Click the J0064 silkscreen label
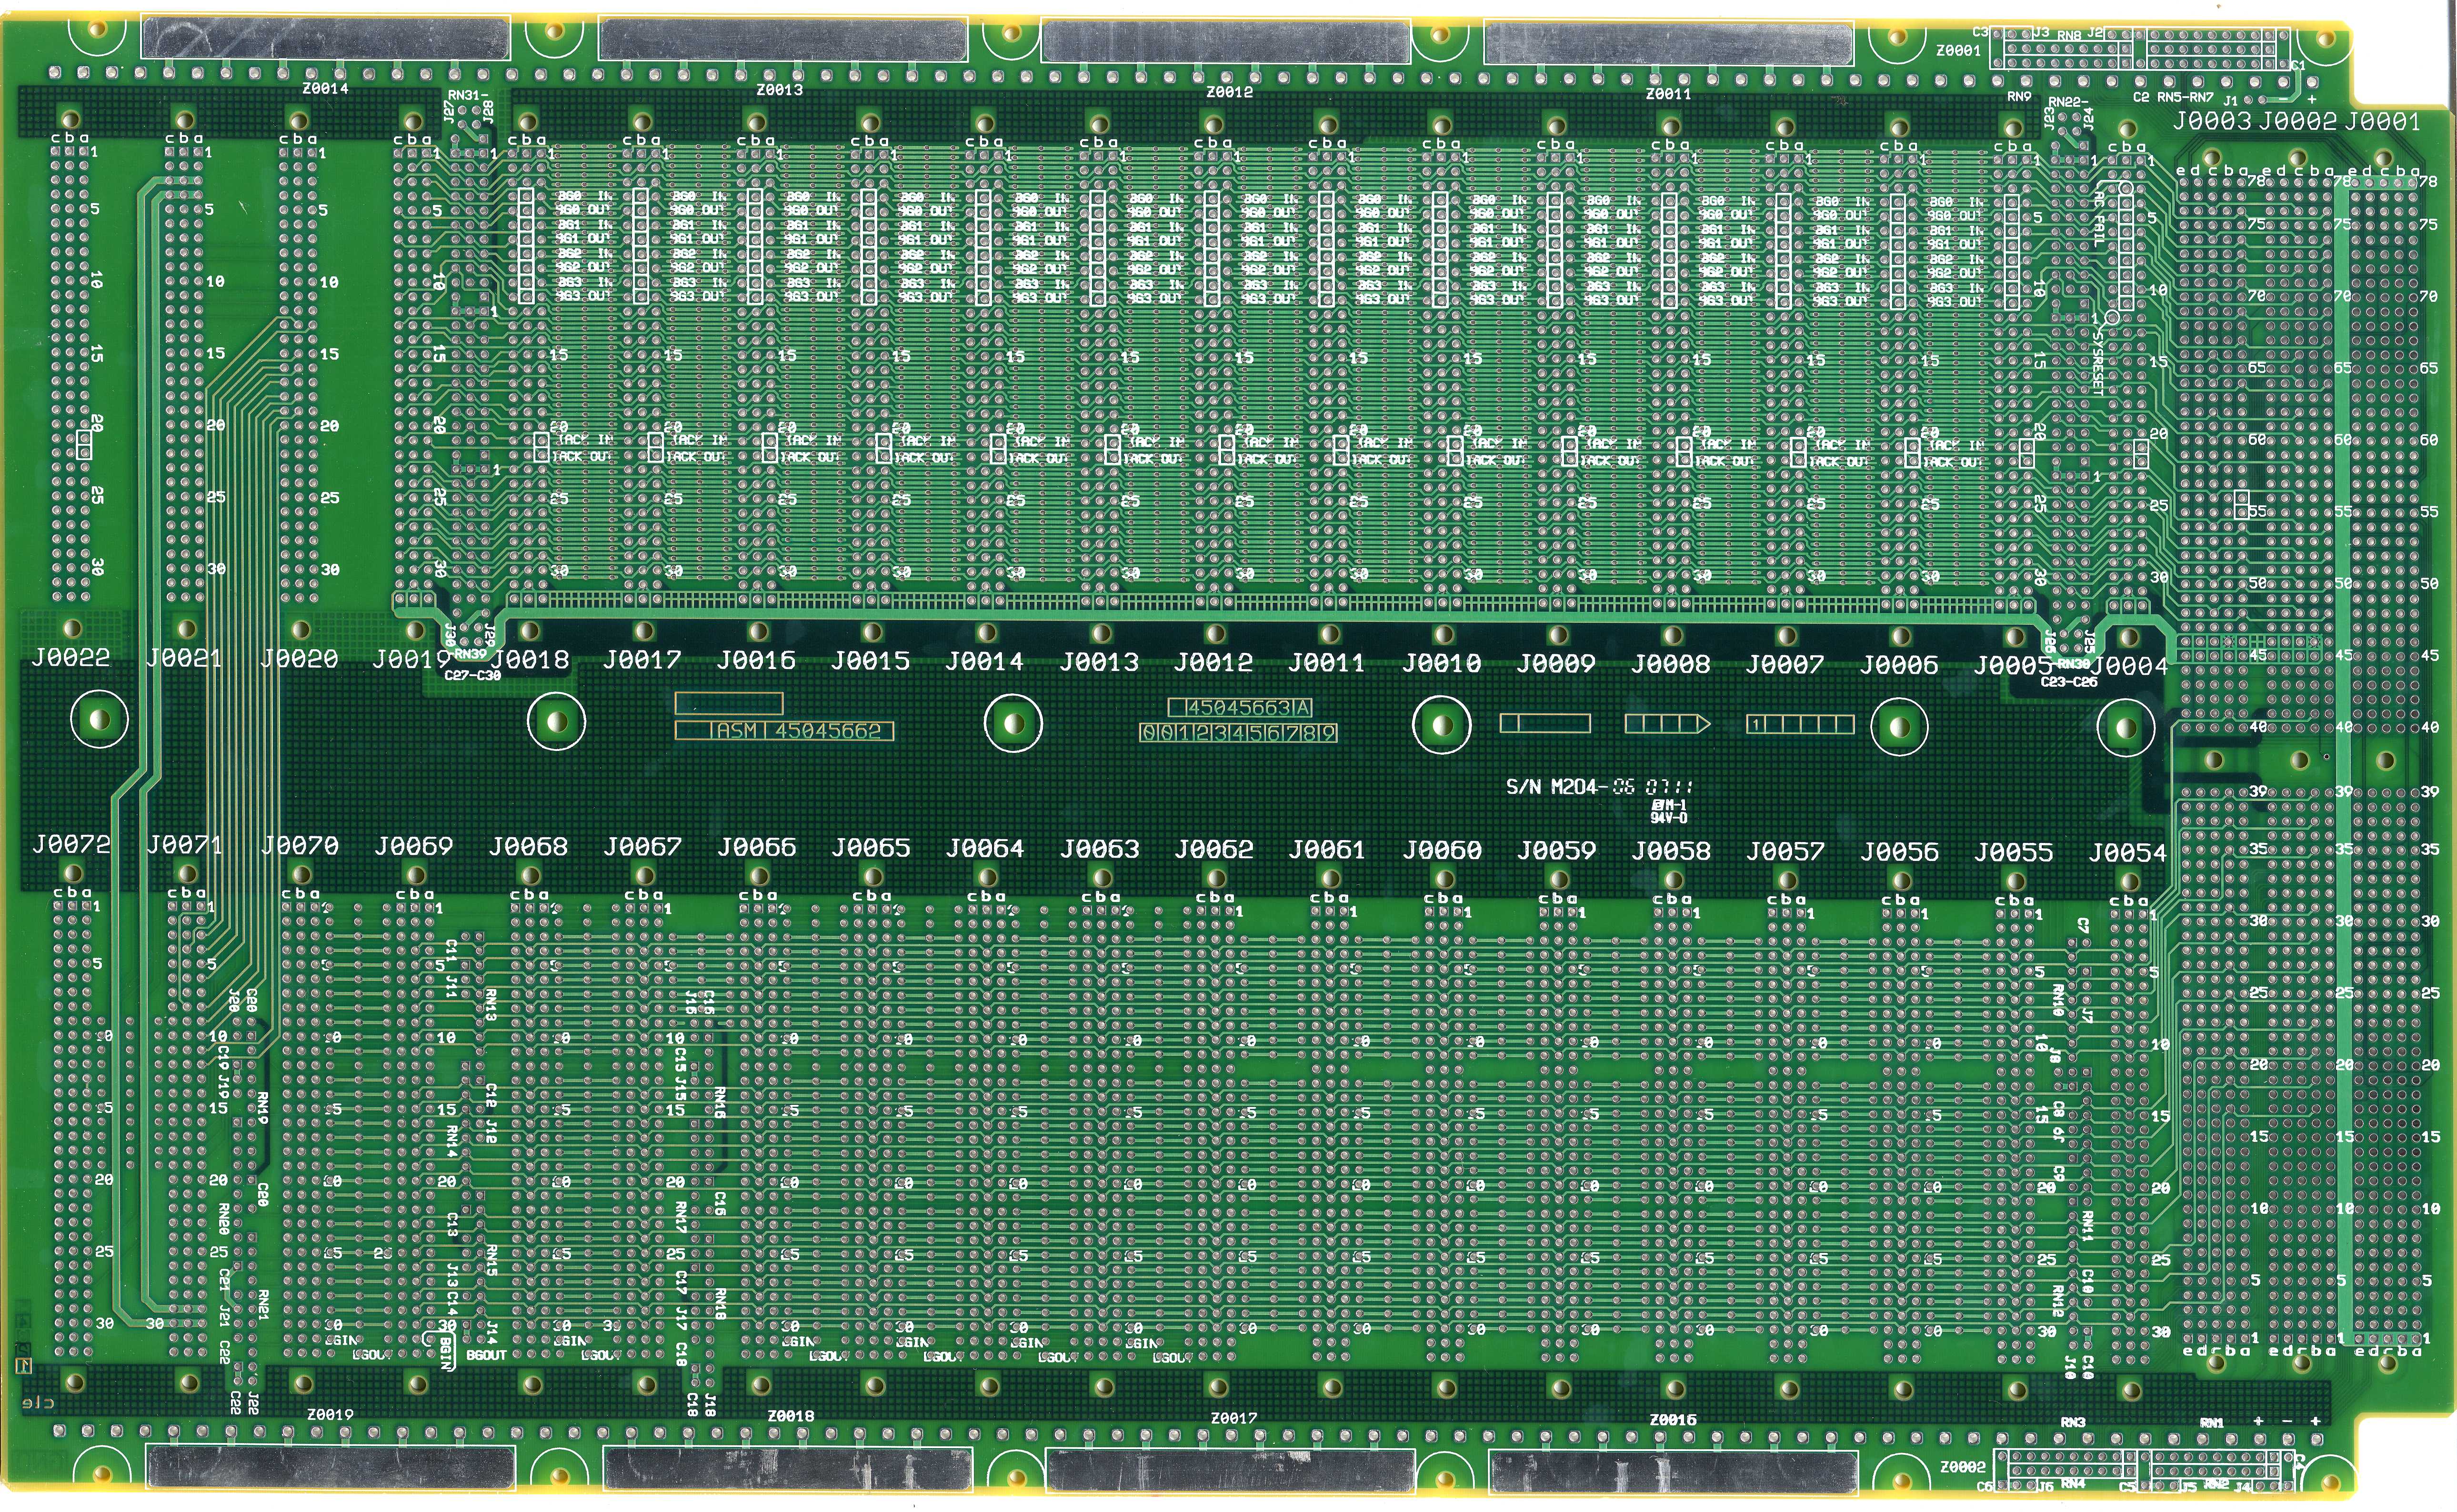This screenshot has width=2457, height=1512. pos(985,848)
